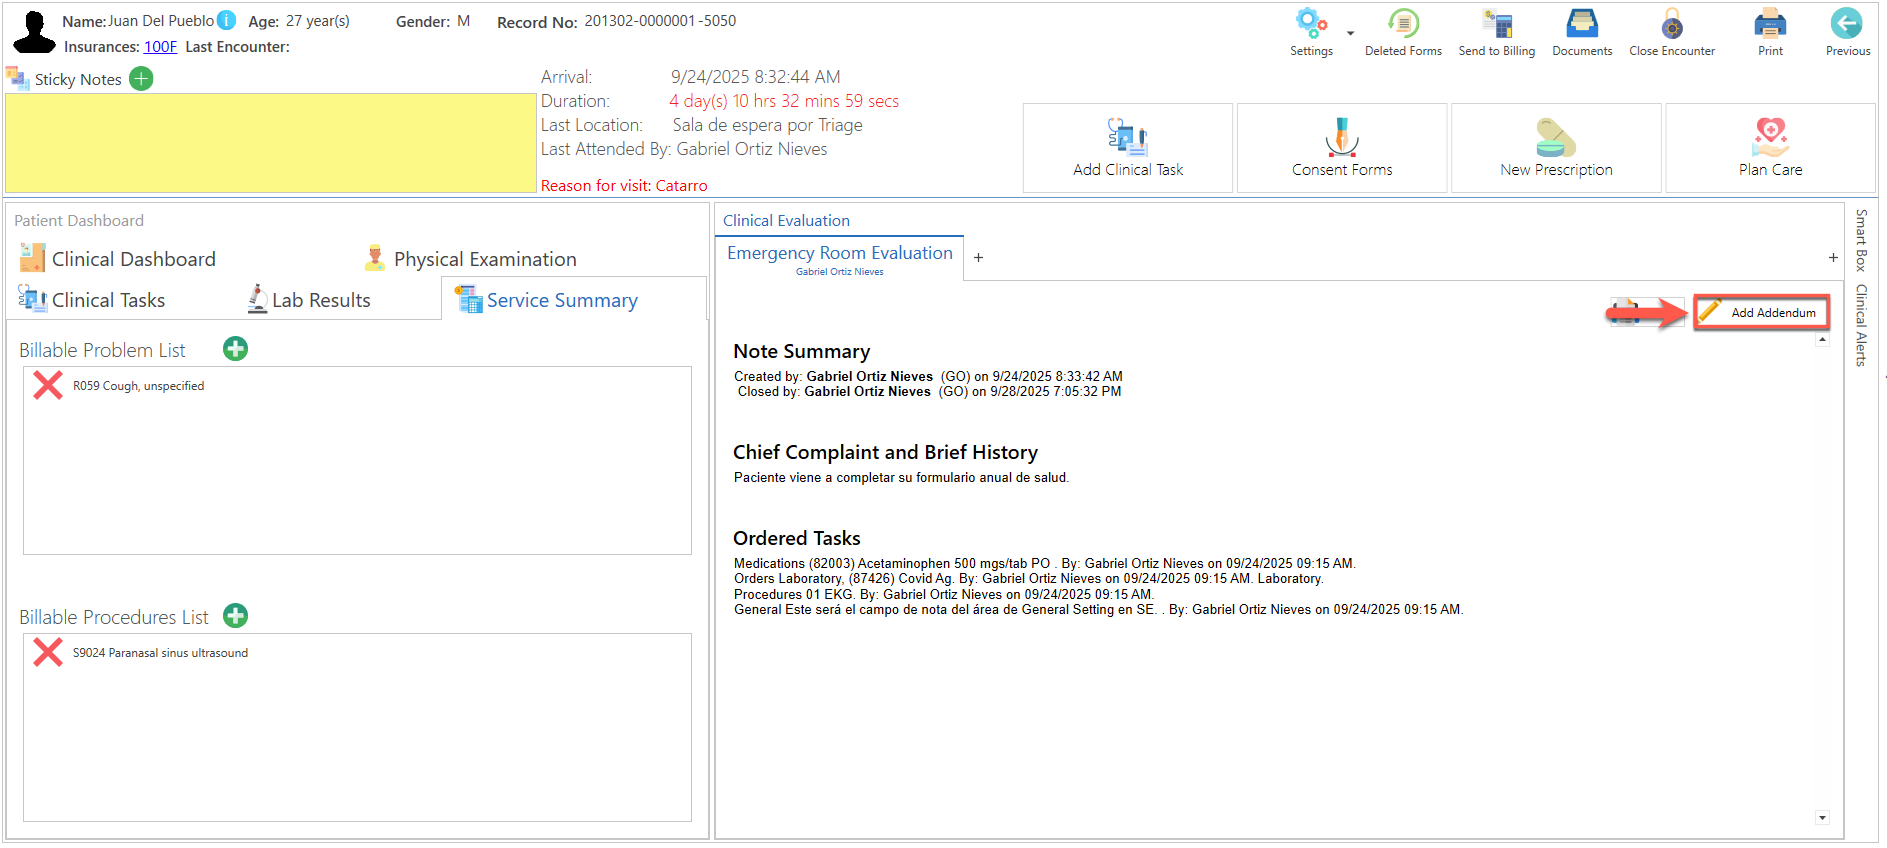The height and width of the screenshot is (848, 1887).
Task: Click the Acetaminophen 500 mgs/tab medication line
Action: (x=1044, y=564)
